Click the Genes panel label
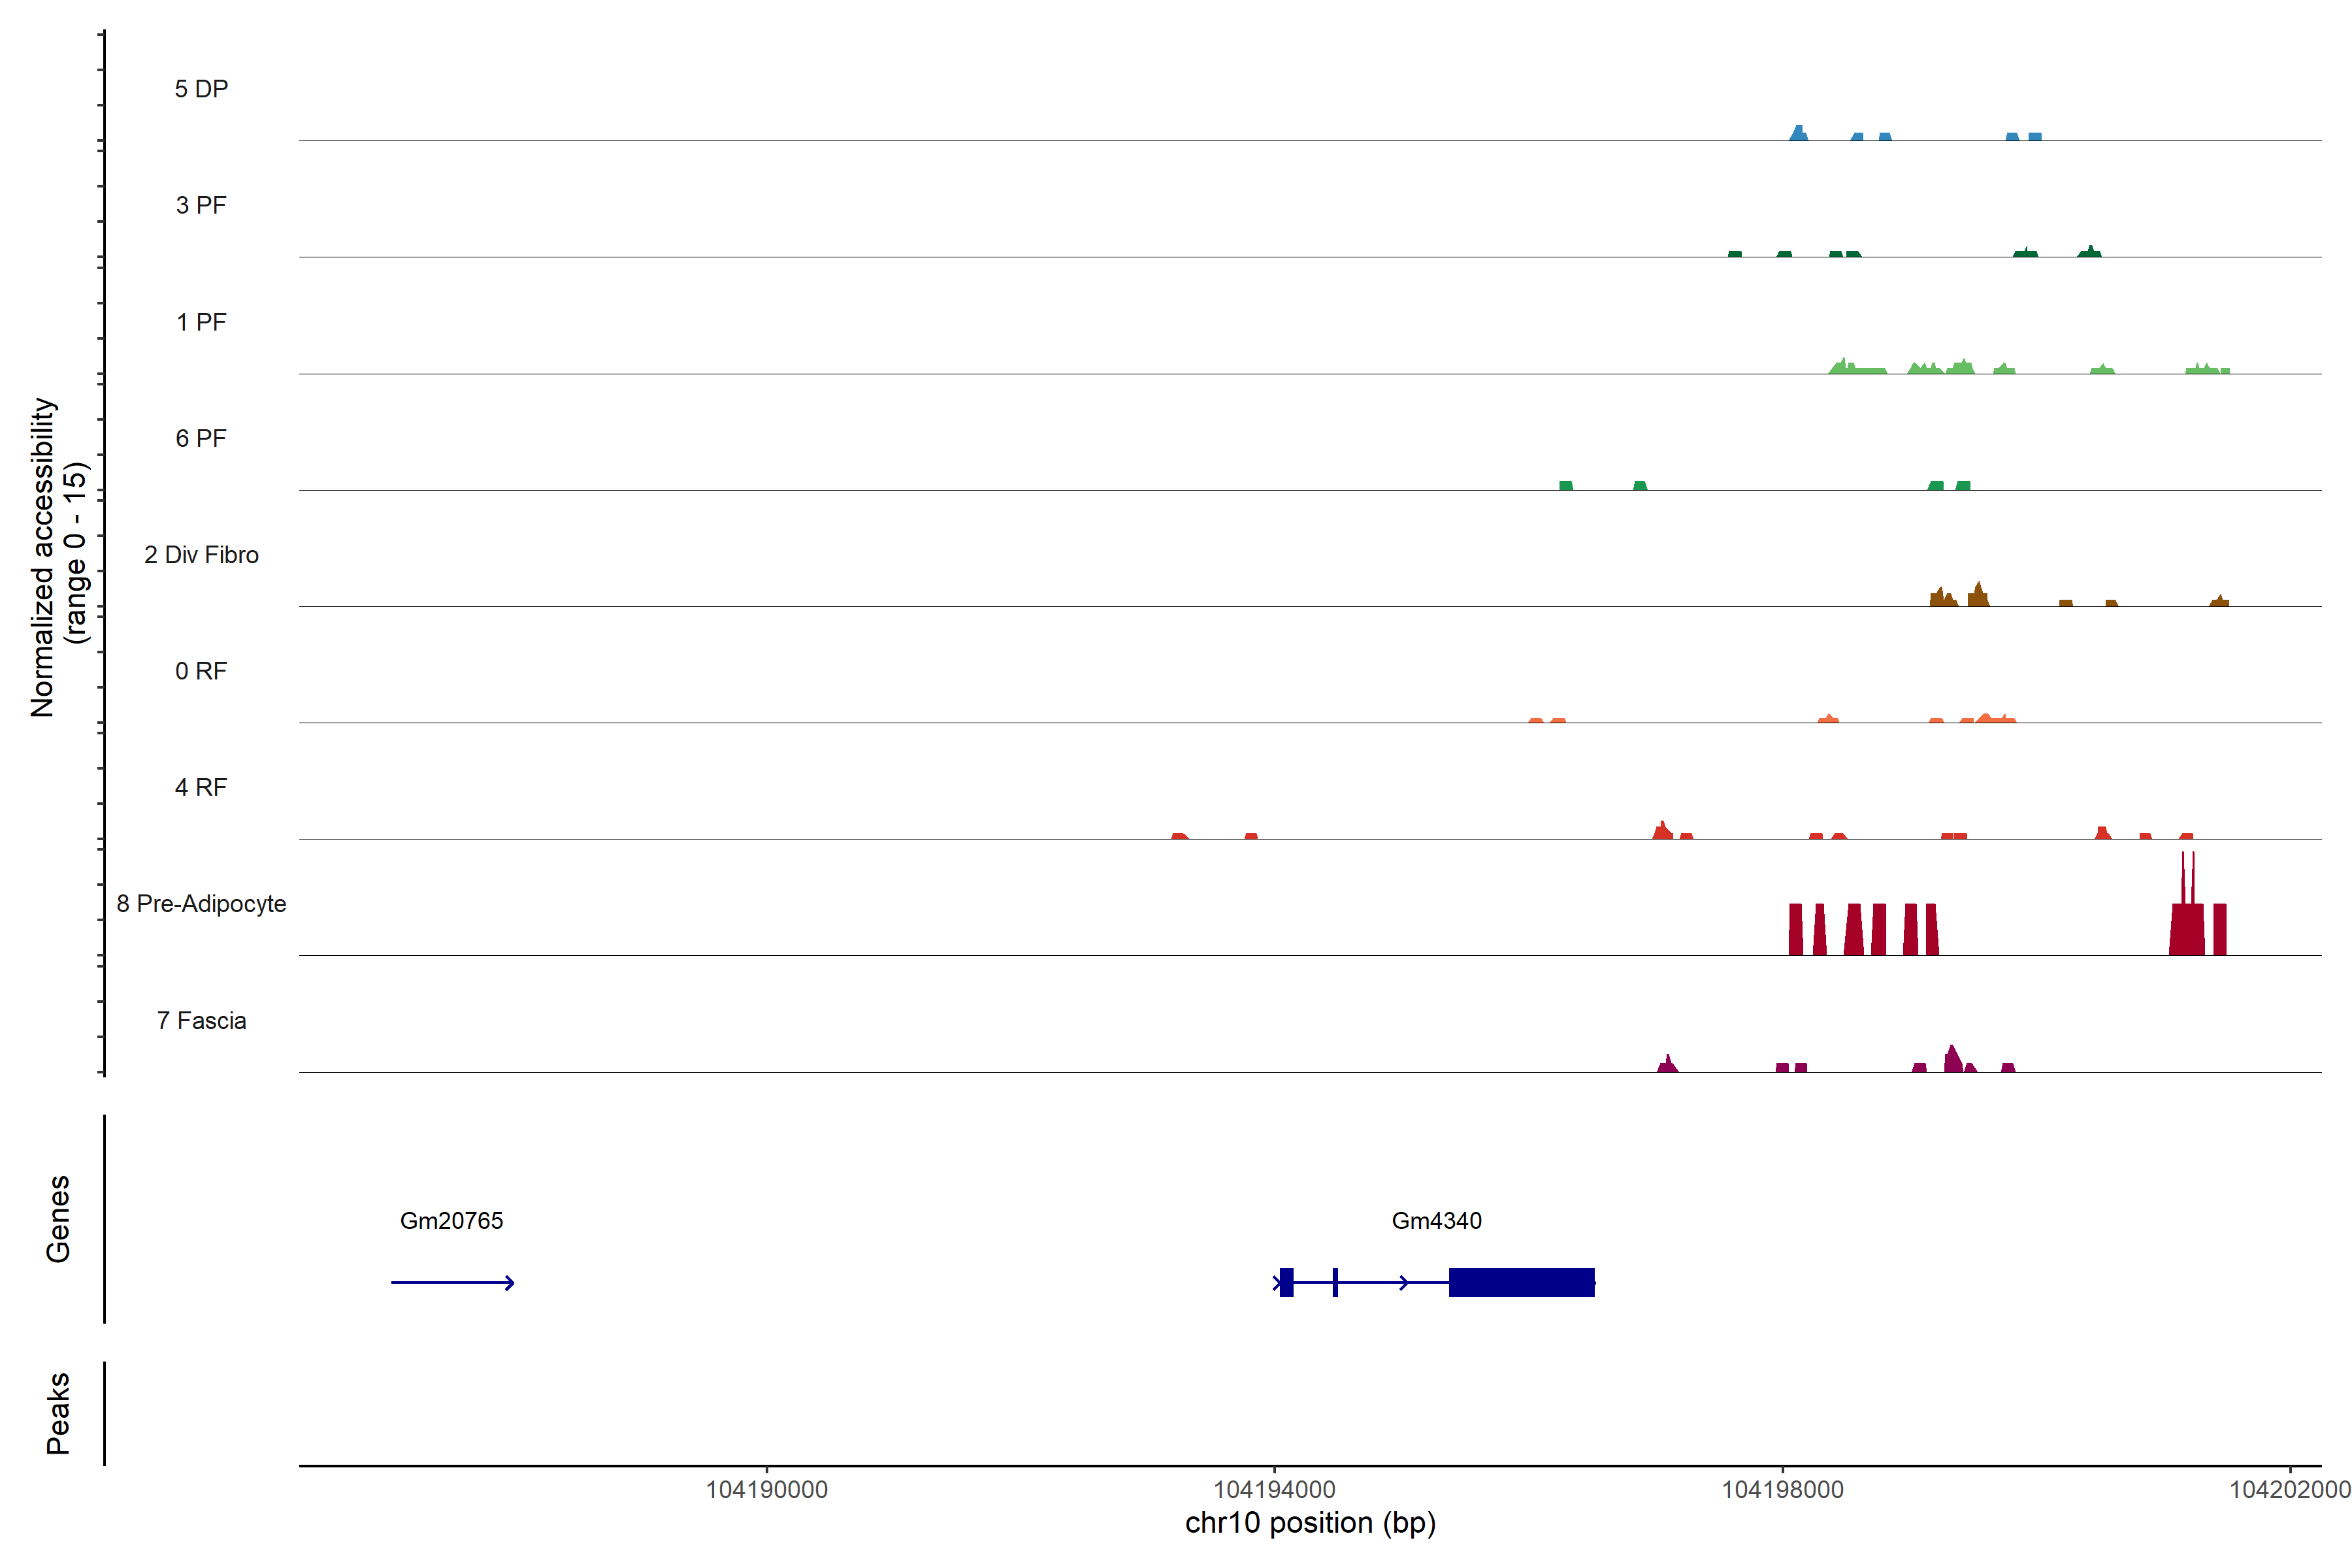This screenshot has height=1568, width=2352. pyautogui.click(x=58, y=1218)
